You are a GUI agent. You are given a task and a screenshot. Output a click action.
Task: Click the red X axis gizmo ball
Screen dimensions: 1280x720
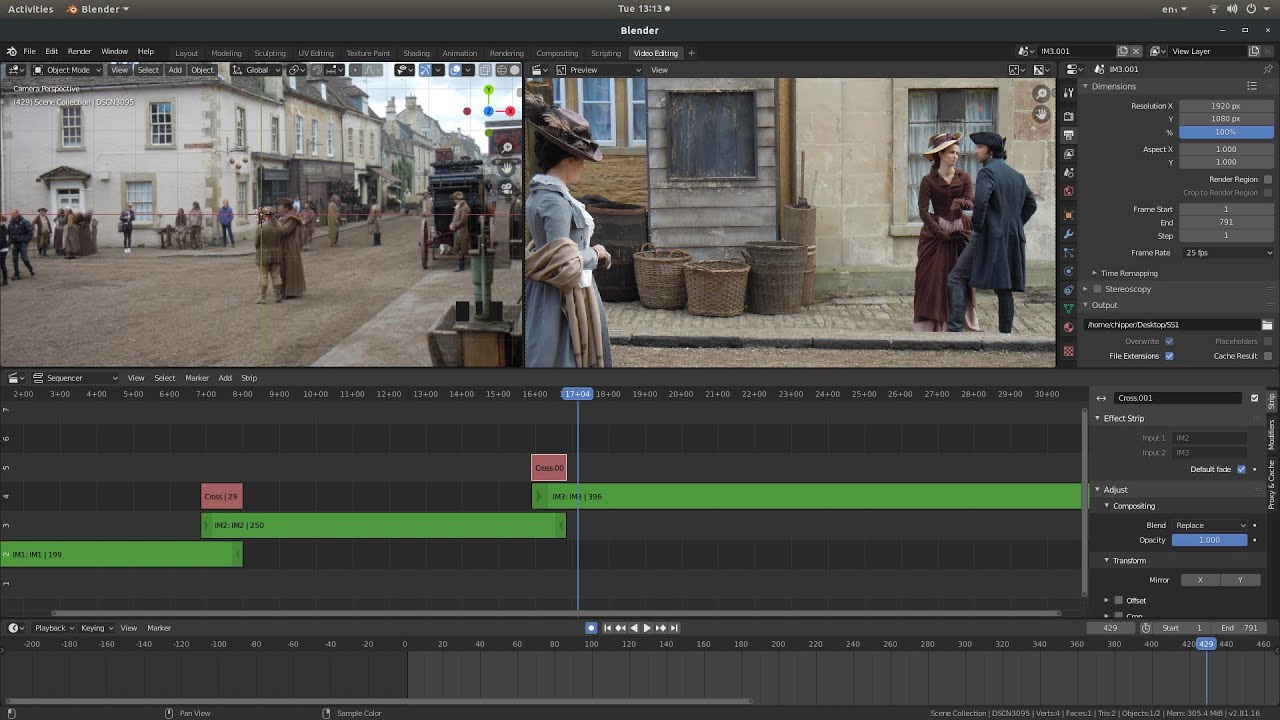pos(510,111)
